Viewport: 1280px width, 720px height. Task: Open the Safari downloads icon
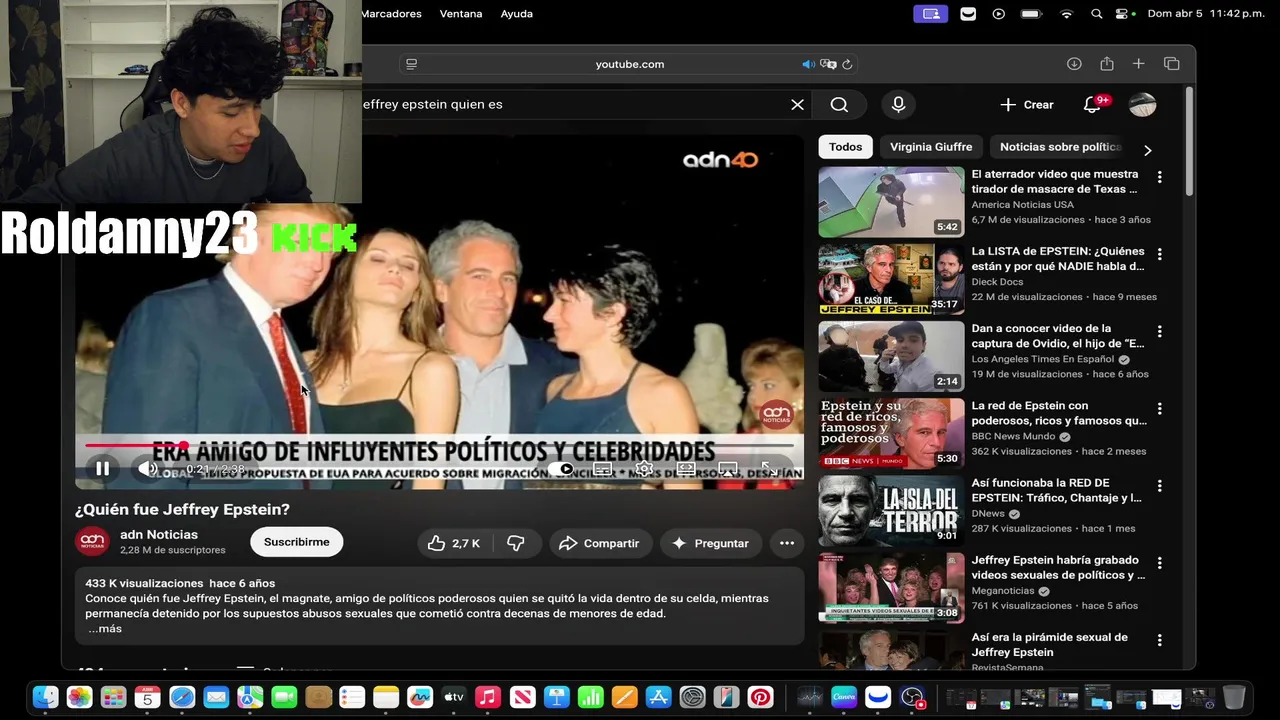[1074, 64]
